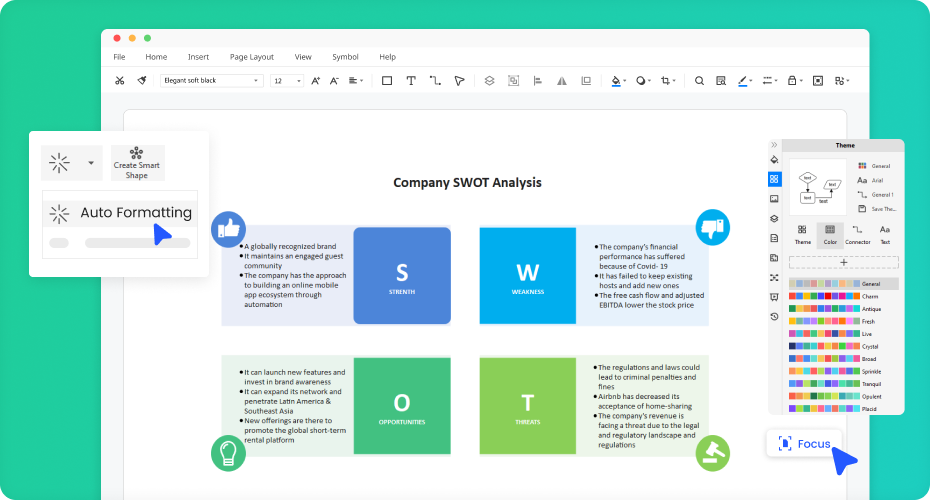
Task: Click the blue S Strength box
Action: click(401, 276)
